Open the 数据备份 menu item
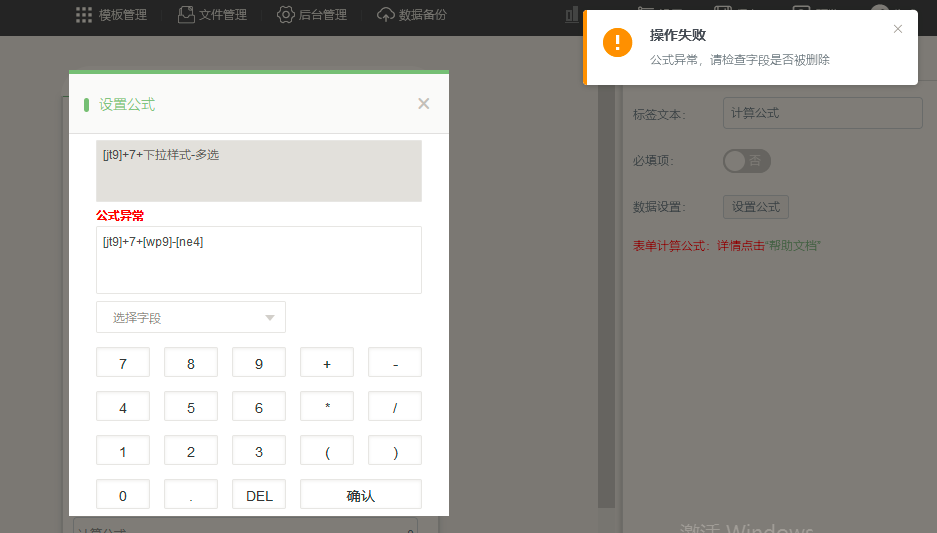 422,15
